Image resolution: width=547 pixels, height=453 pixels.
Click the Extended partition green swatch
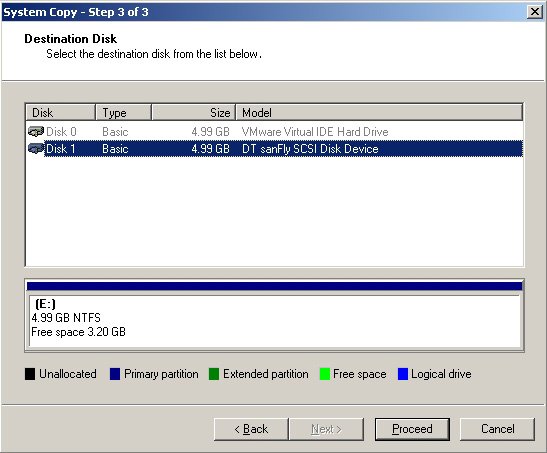pos(214,374)
